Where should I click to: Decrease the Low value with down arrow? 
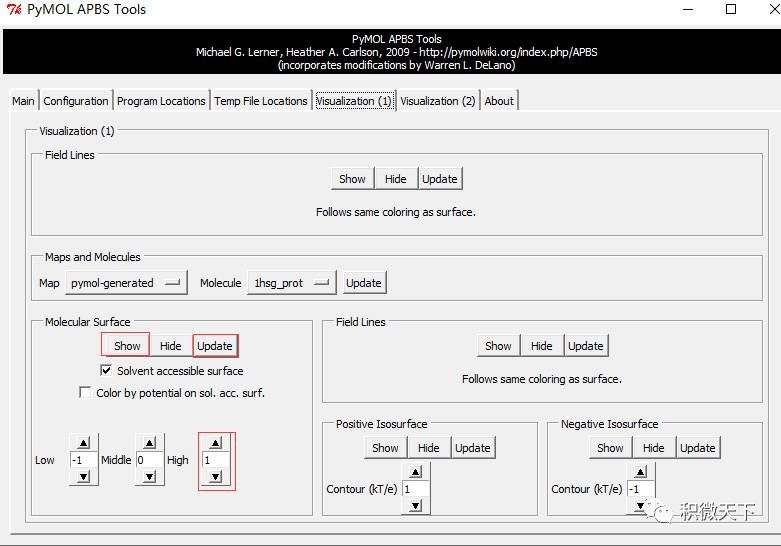coord(84,477)
